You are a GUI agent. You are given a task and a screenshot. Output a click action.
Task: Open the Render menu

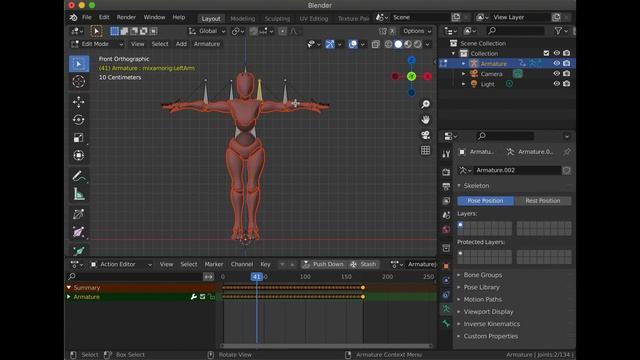click(126, 18)
